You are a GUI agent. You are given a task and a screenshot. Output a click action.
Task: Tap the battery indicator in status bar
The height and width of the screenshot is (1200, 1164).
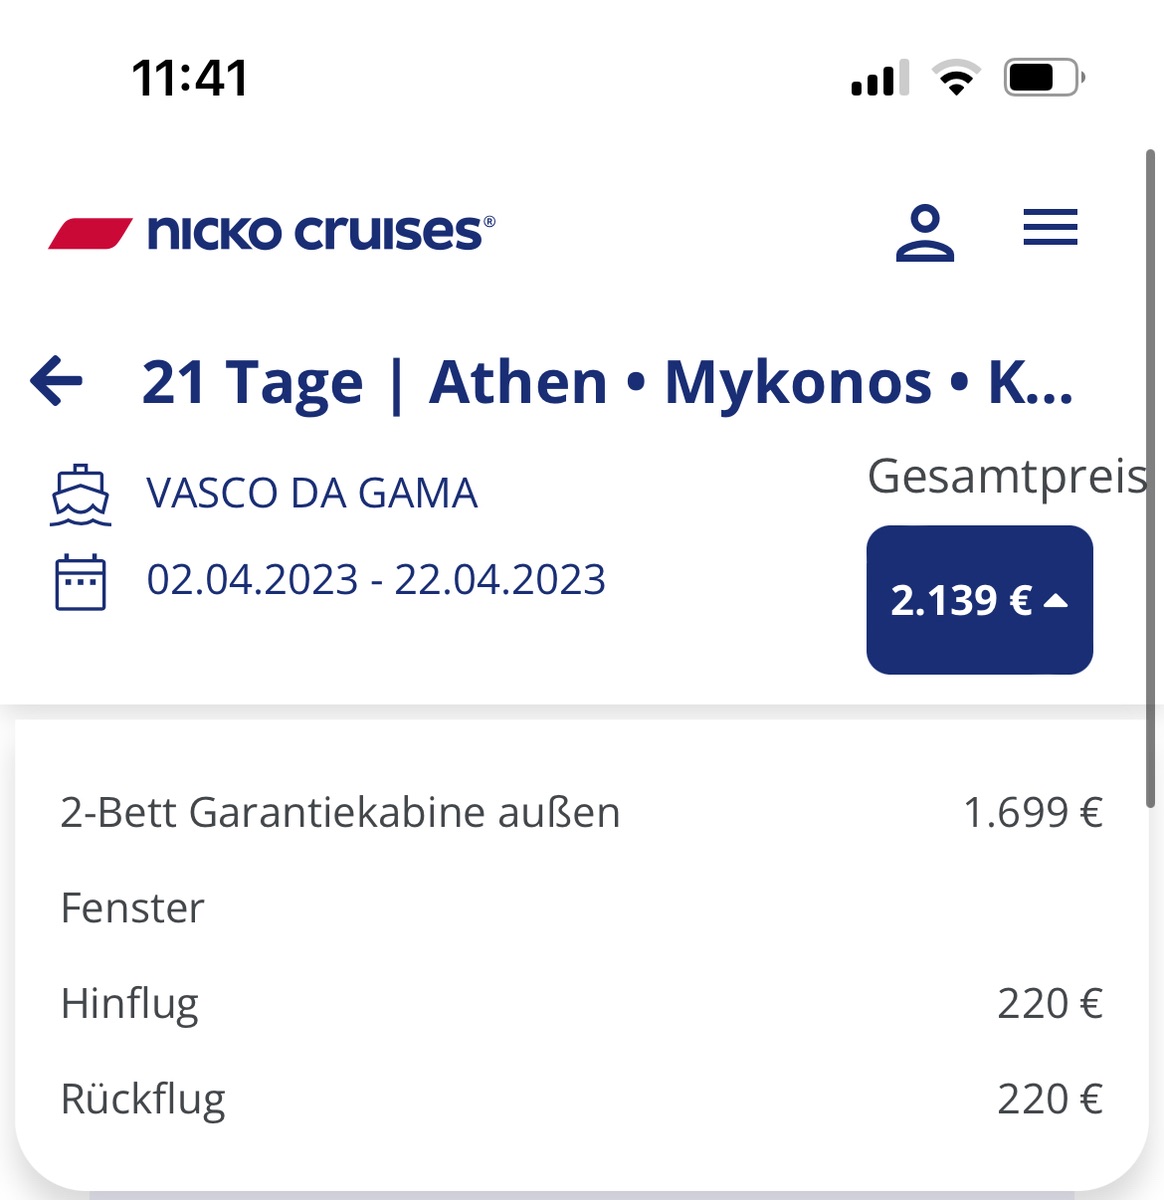(x=1045, y=77)
